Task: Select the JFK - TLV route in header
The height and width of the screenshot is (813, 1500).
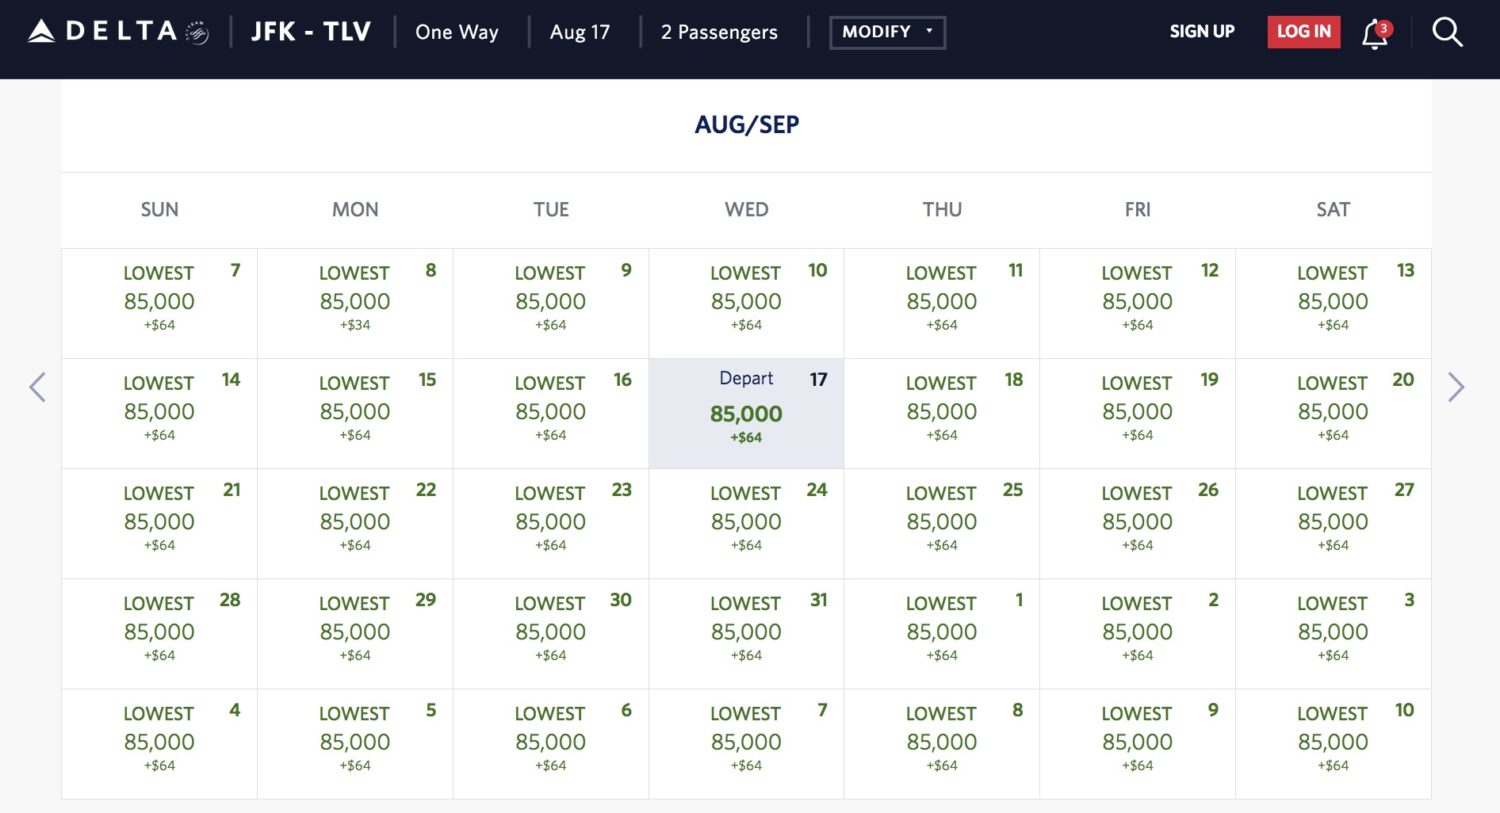Action: [310, 31]
